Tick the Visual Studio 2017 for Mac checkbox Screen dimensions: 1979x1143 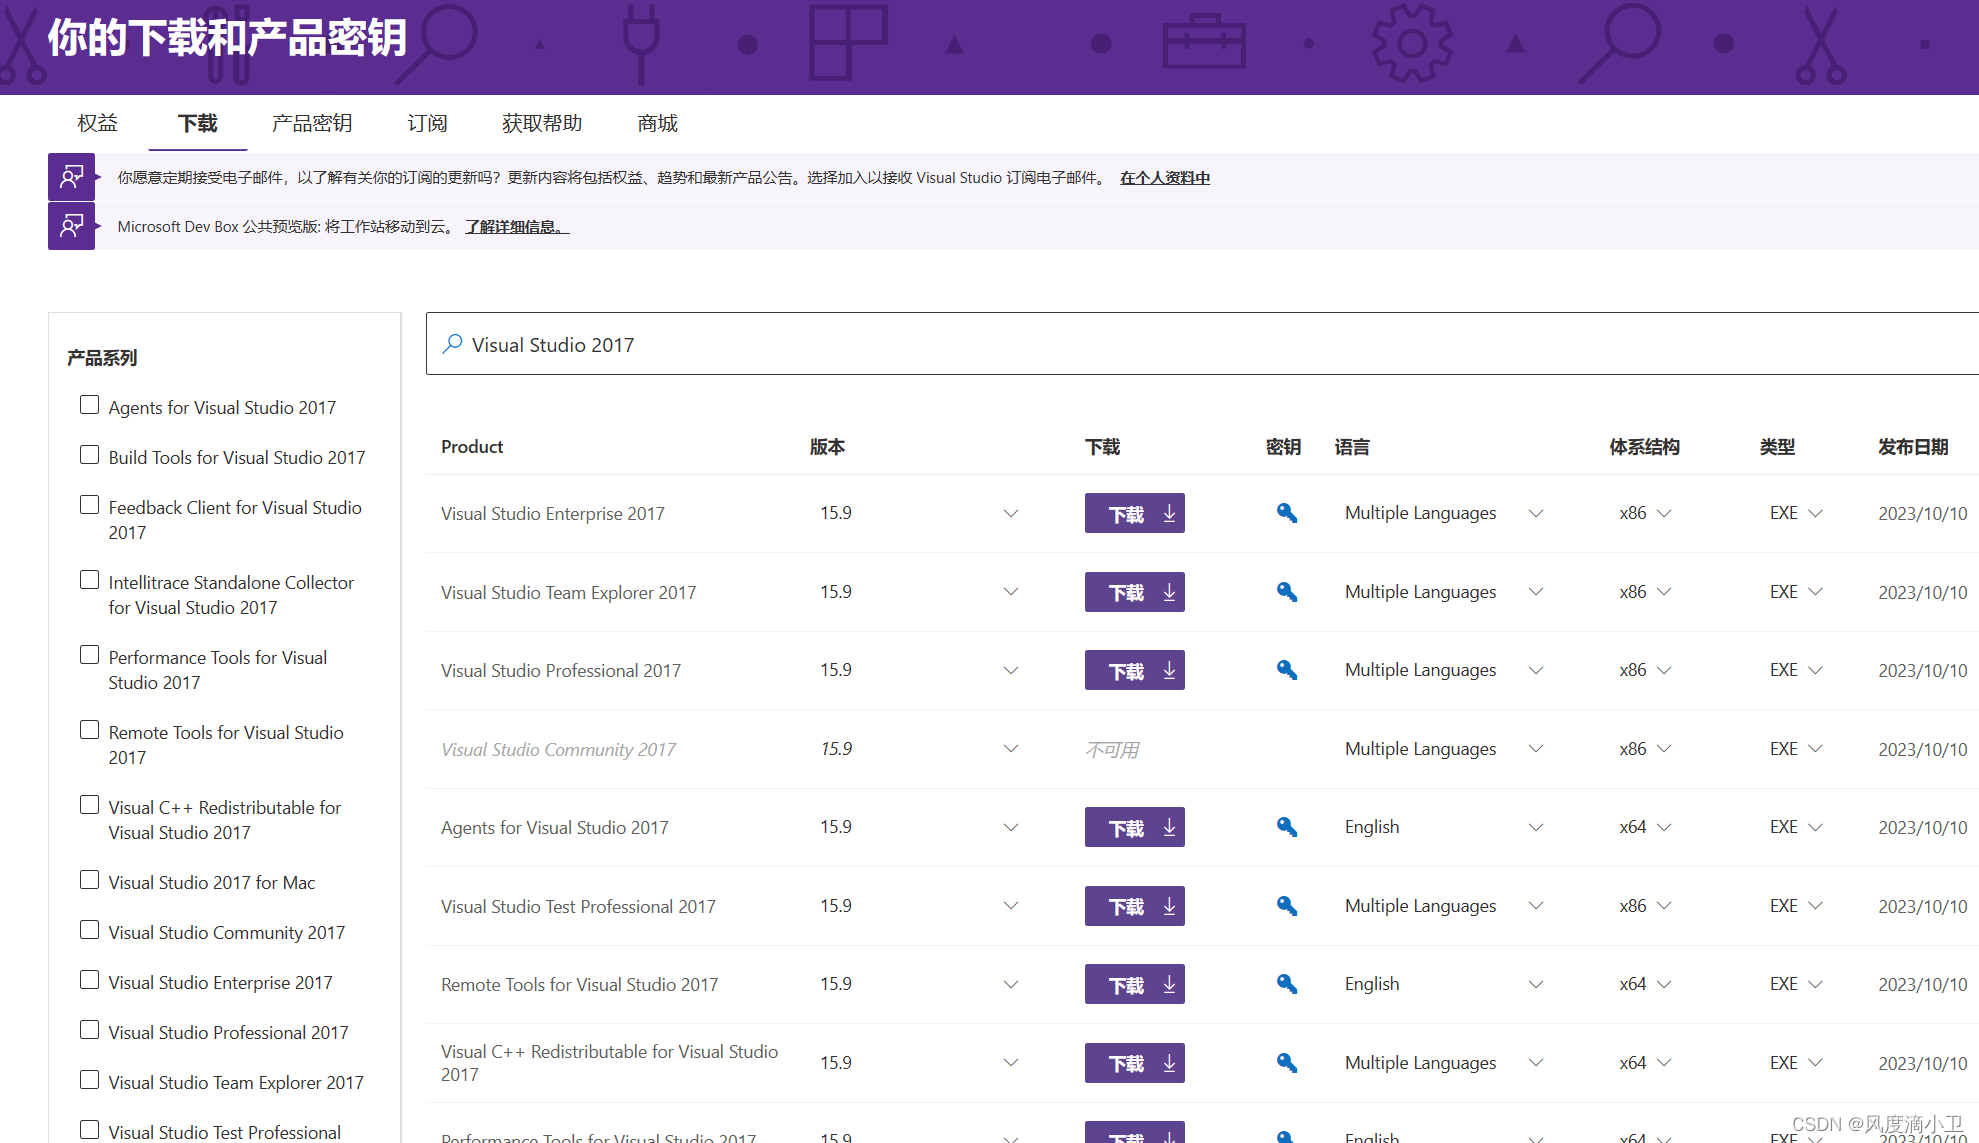coord(89,880)
